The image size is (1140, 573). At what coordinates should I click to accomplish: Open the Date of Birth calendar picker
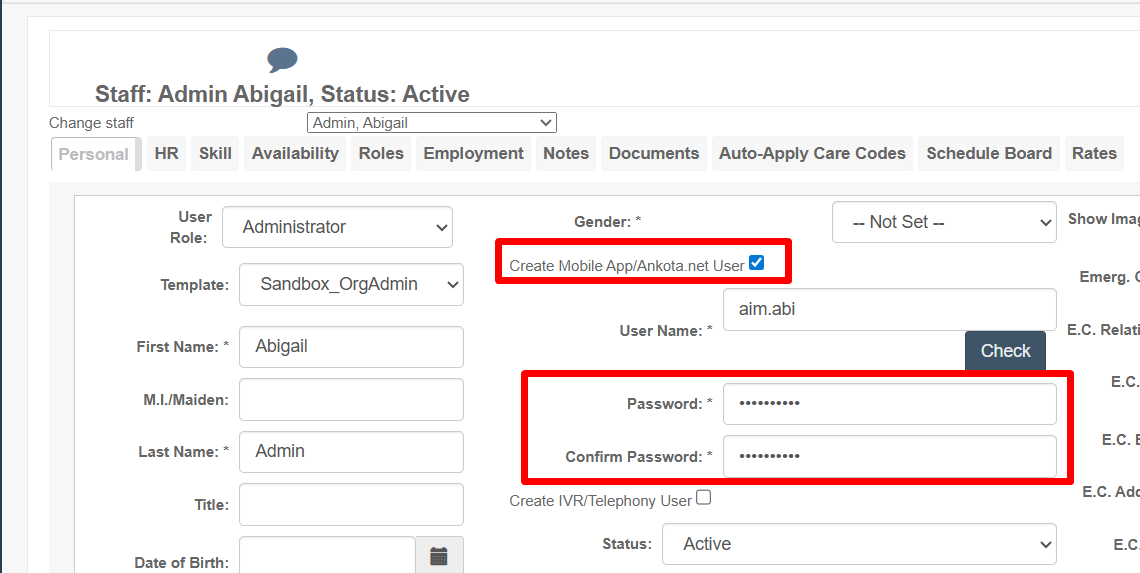[x=439, y=557]
